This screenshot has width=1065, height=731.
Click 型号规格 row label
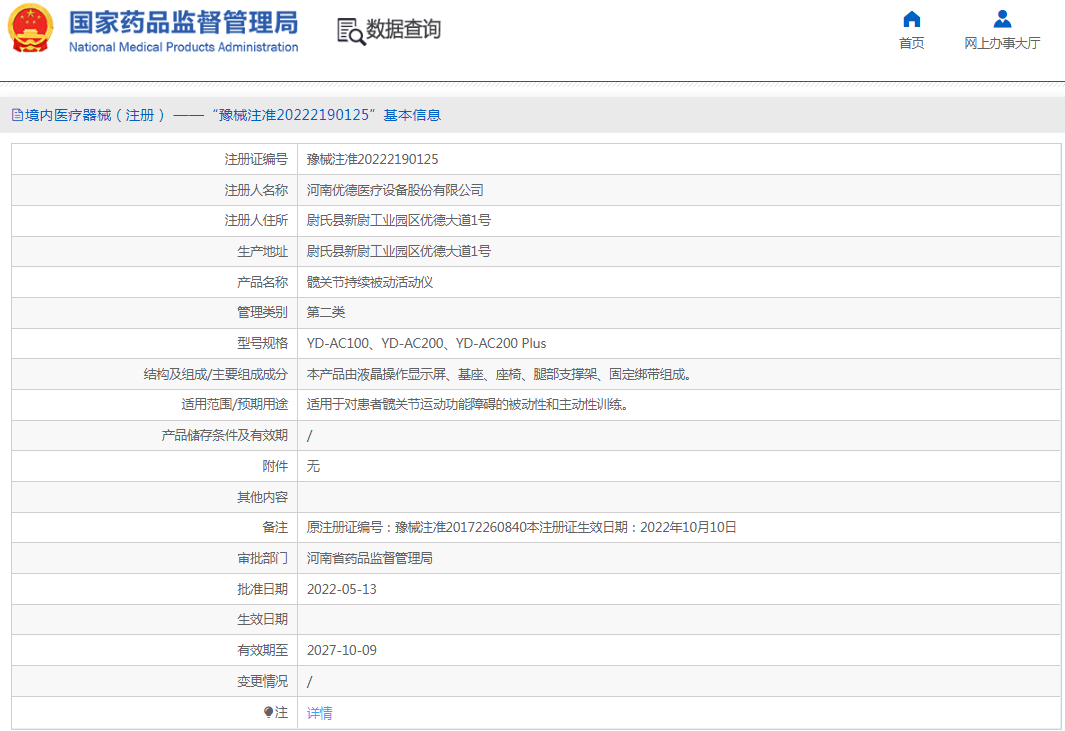point(262,343)
